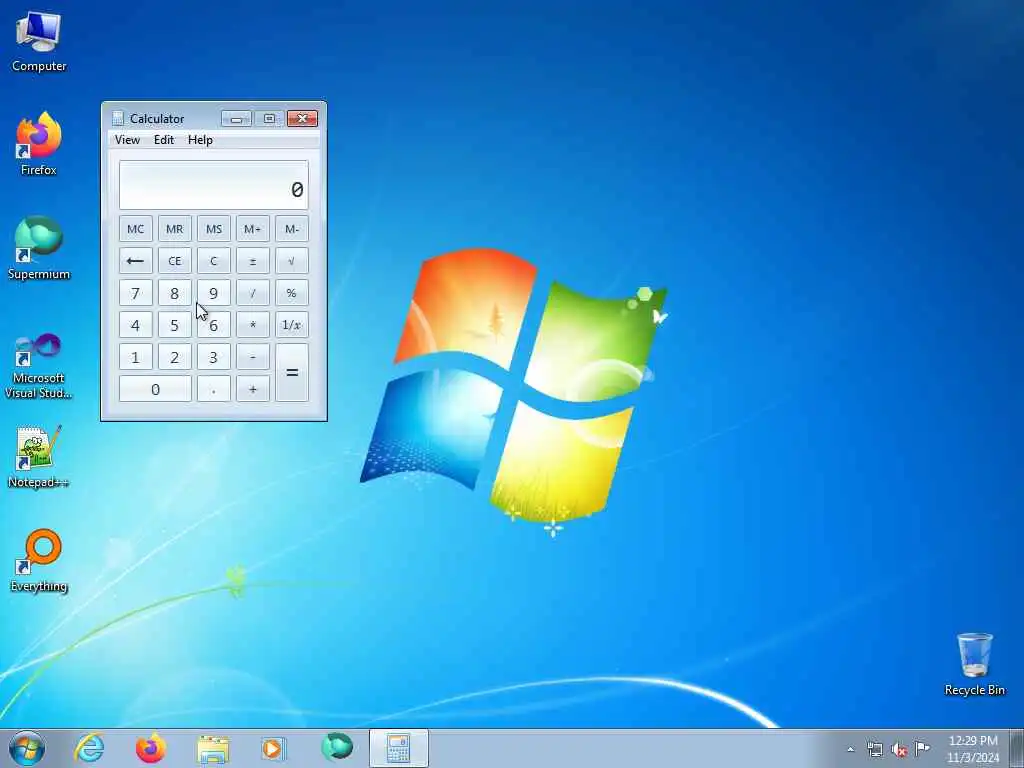Click the Show desktop strip
Viewport: 1024px width, 768px height.
click(x=1017, y=748)
